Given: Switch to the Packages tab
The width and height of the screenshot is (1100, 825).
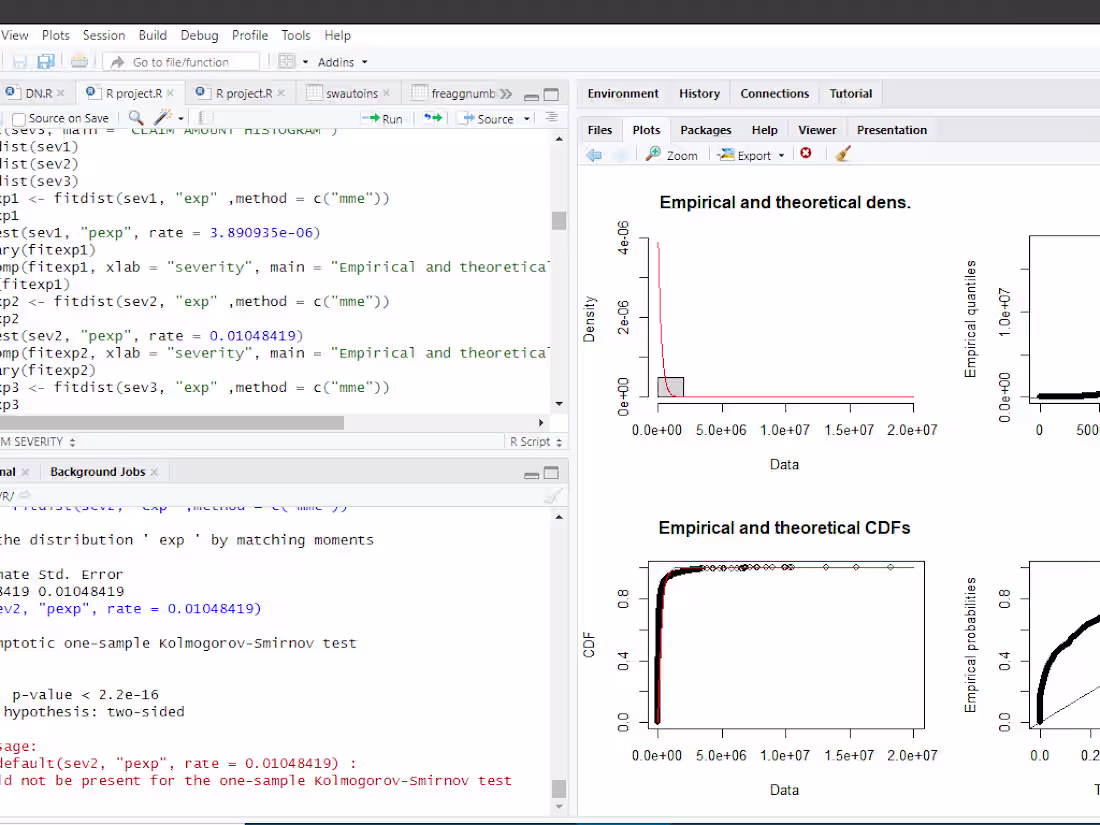Looking at the screenshot, I should click(705, 130).
